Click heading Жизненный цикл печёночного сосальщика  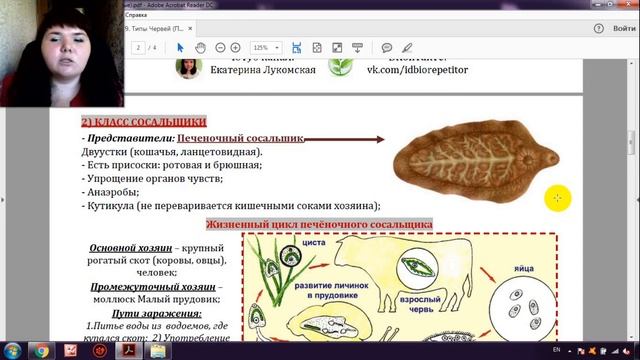[x=319, y=224]
